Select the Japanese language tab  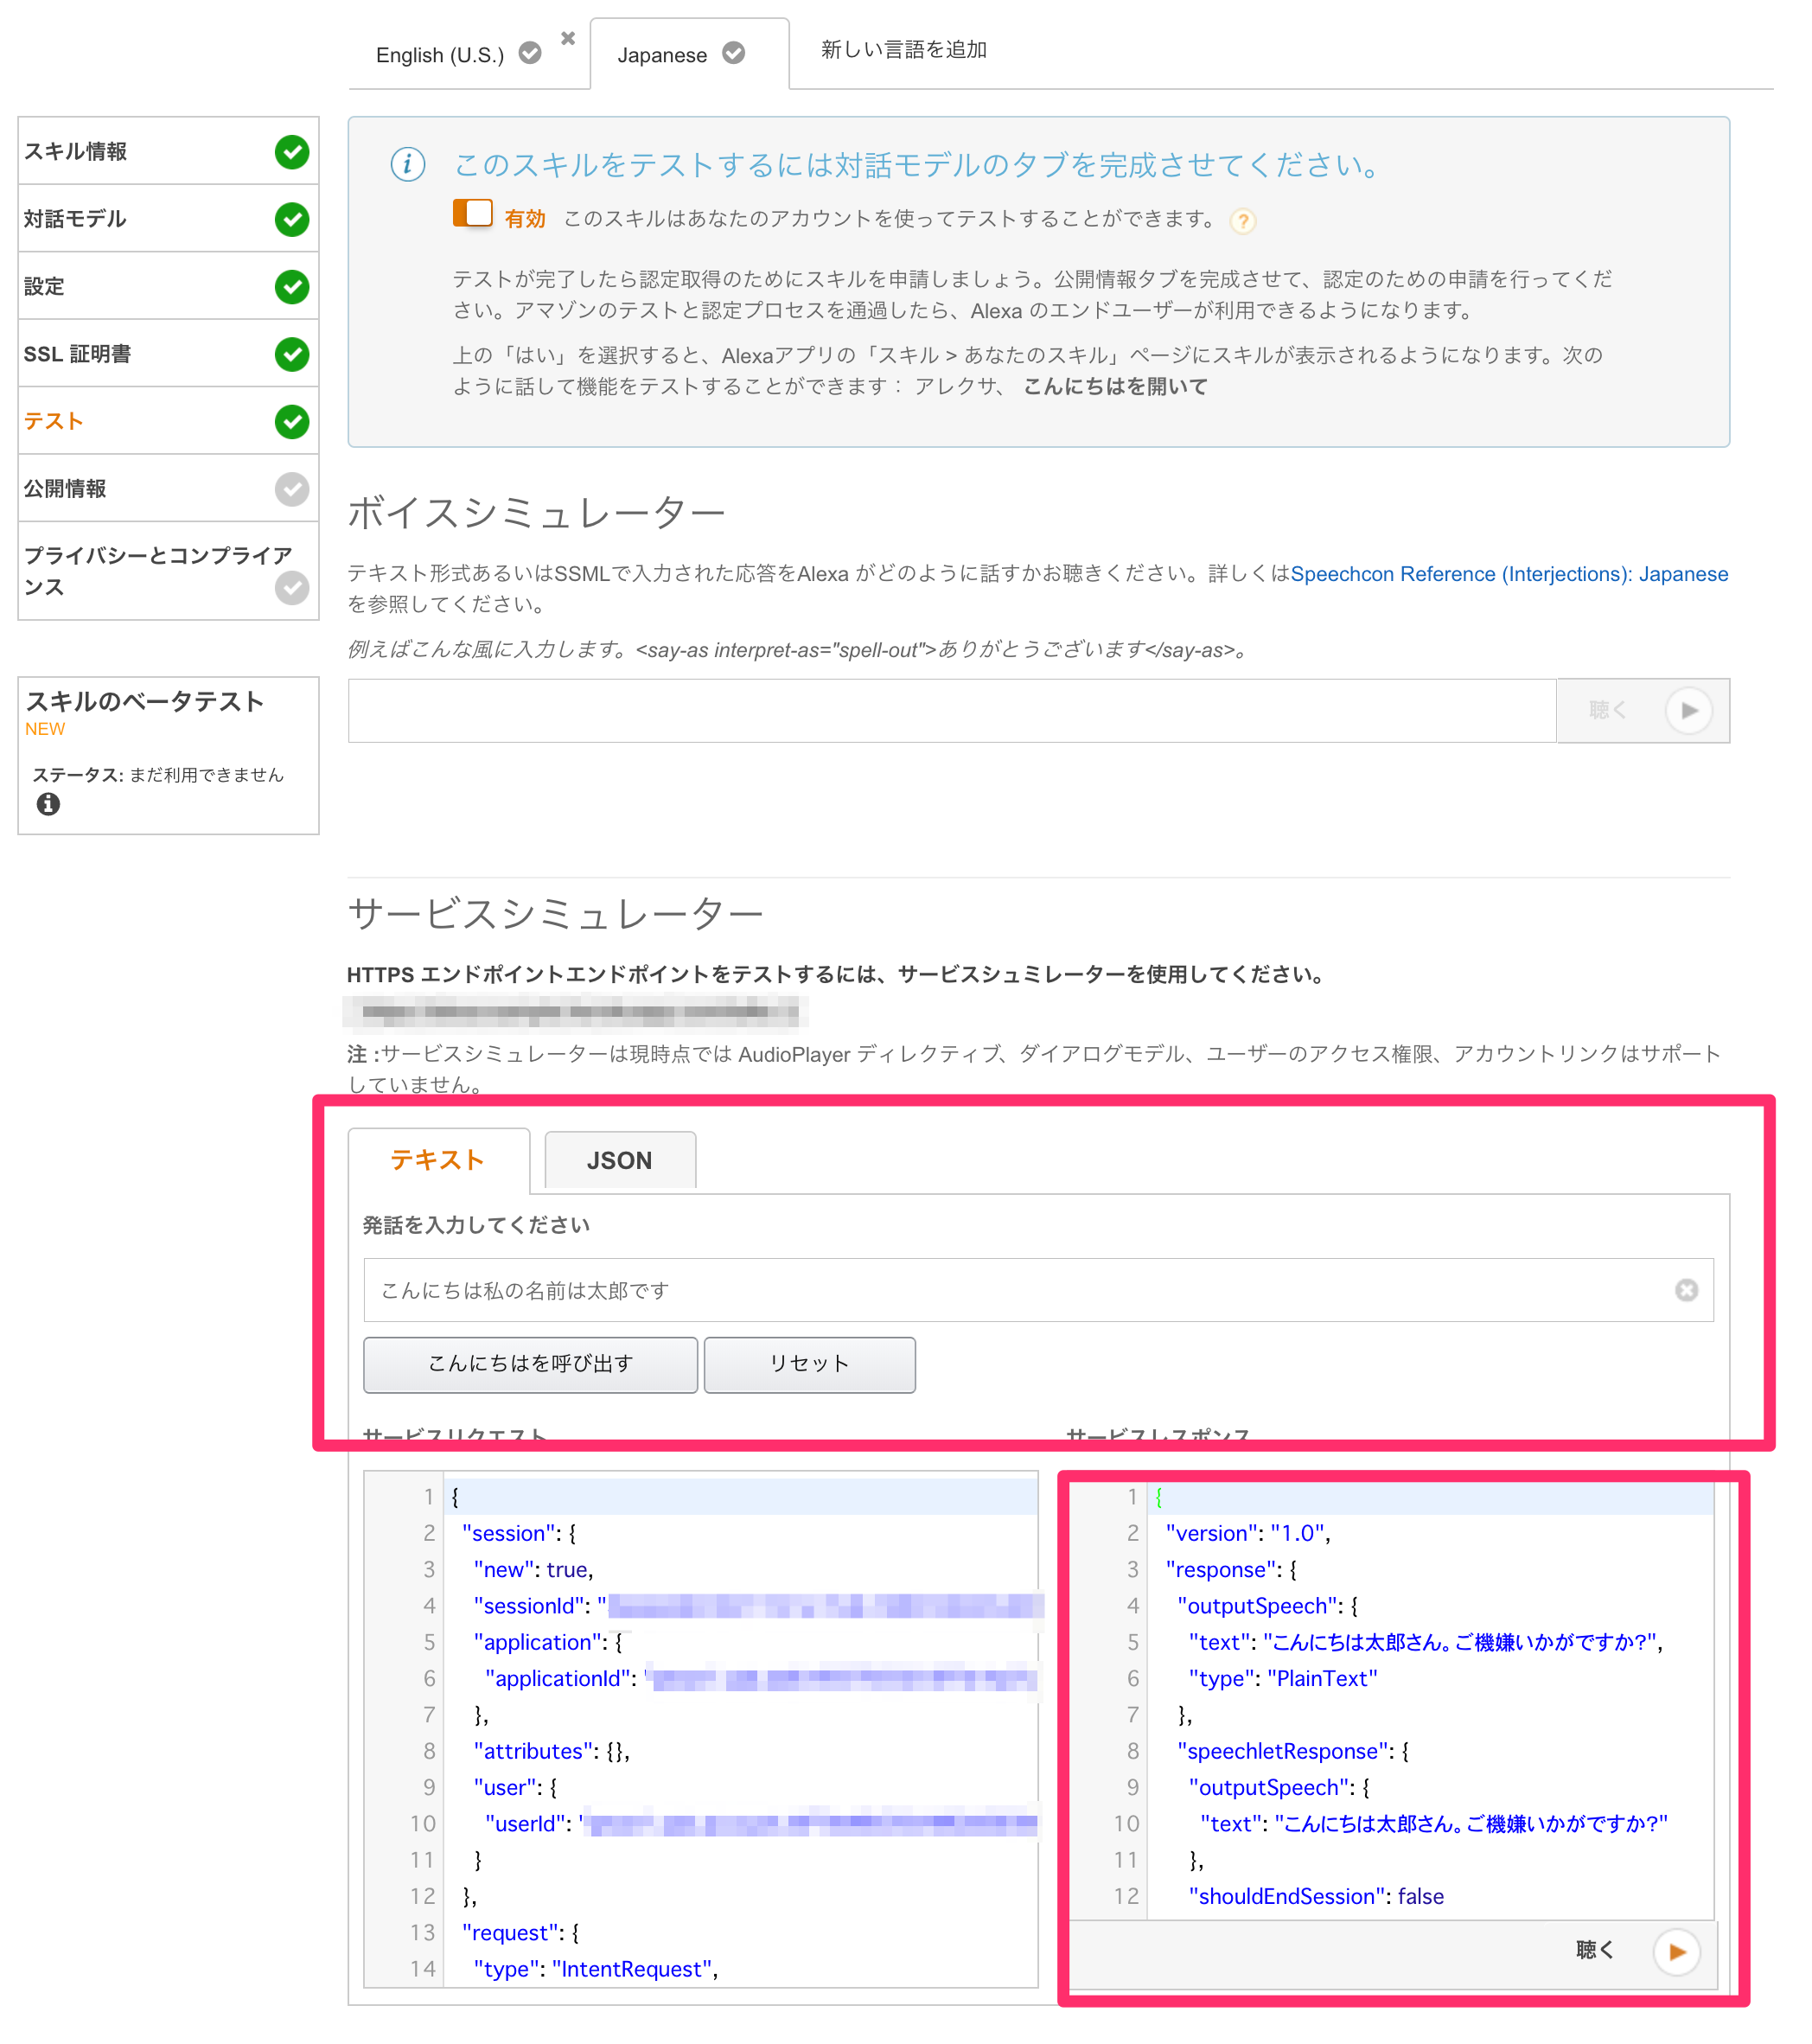[663, 55]
